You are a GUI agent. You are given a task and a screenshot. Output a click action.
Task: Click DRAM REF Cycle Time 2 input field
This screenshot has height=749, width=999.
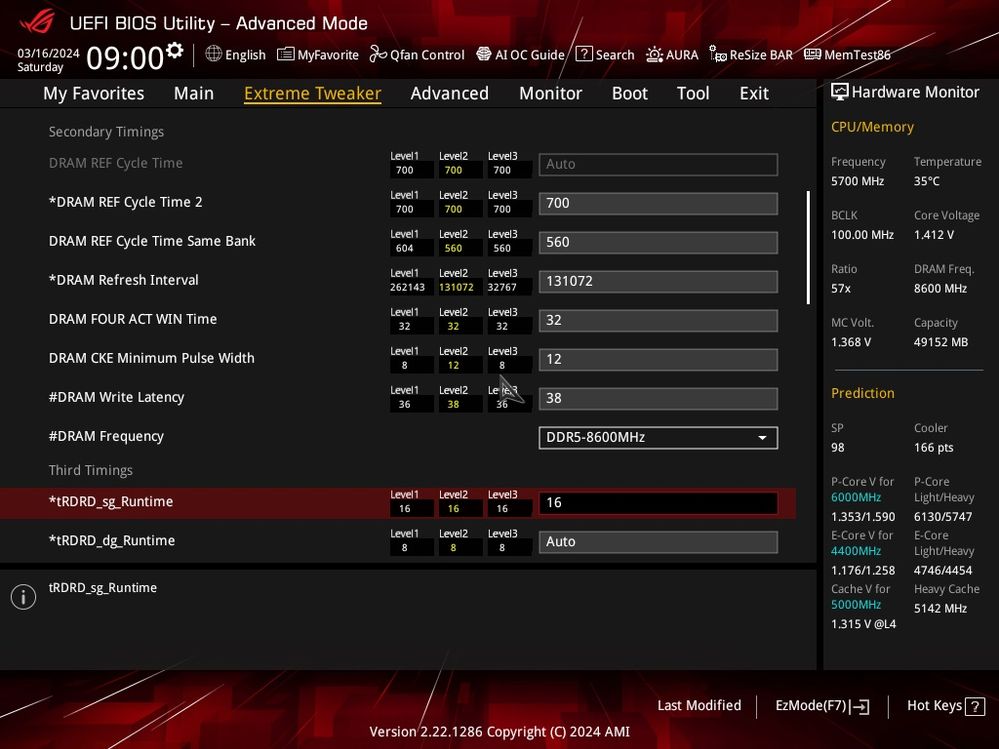click(x=658, y=203)
